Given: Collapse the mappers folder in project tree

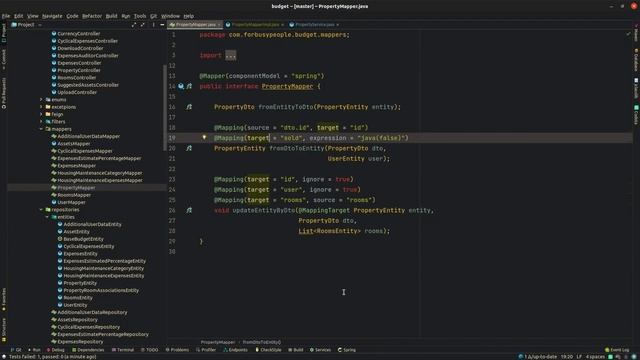Looking at the screenshot, I should [x=41, y=129].
